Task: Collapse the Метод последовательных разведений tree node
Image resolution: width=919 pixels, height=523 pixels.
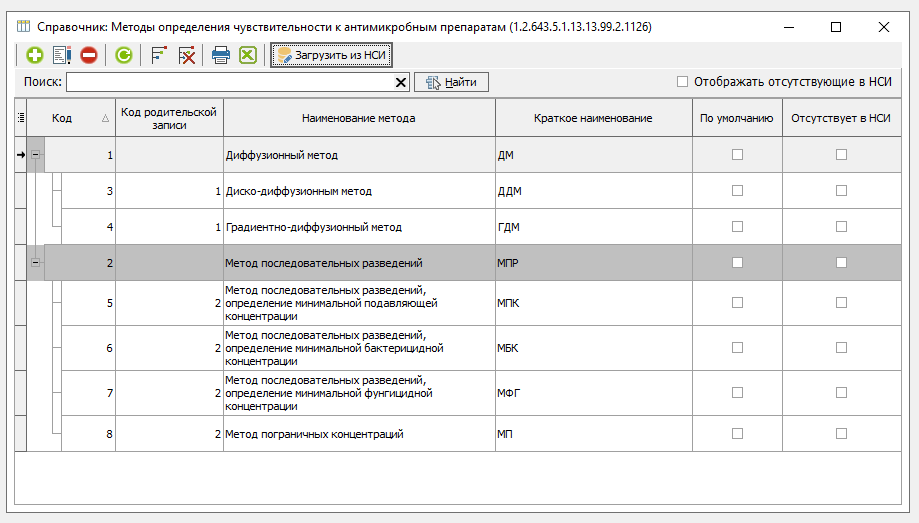Action: pos(36,263)
